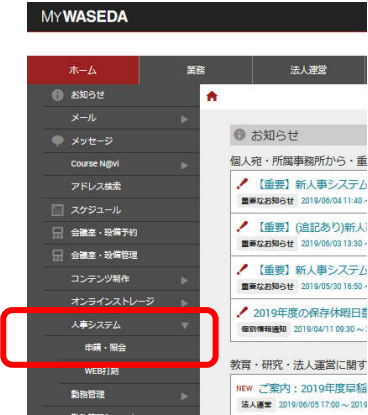Click the red pencil icon beside 2019年度の保存休暇日数

pos(242,312)
